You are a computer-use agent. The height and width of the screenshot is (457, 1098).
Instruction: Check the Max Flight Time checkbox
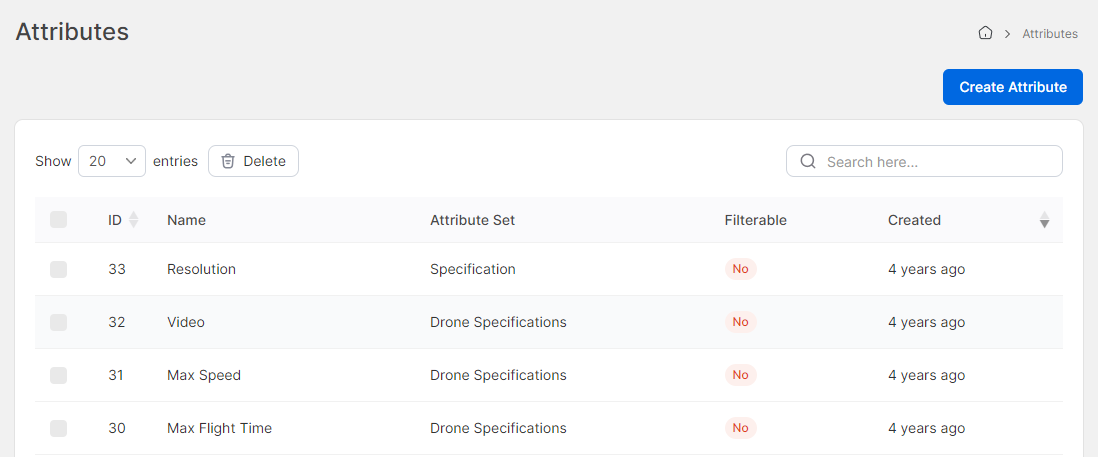coord(59,428)
